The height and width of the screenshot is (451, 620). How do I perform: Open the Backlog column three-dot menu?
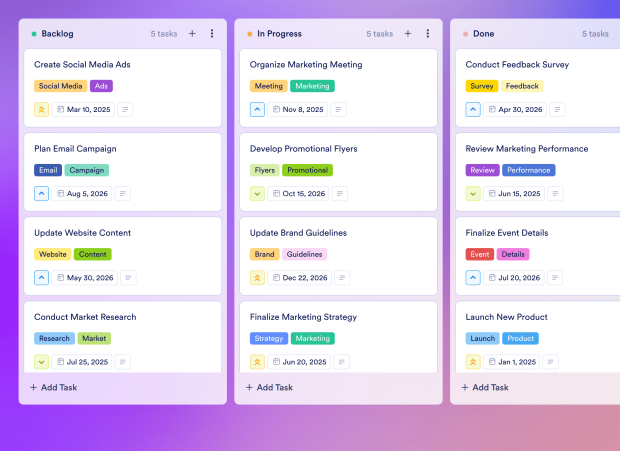point(212,34)
